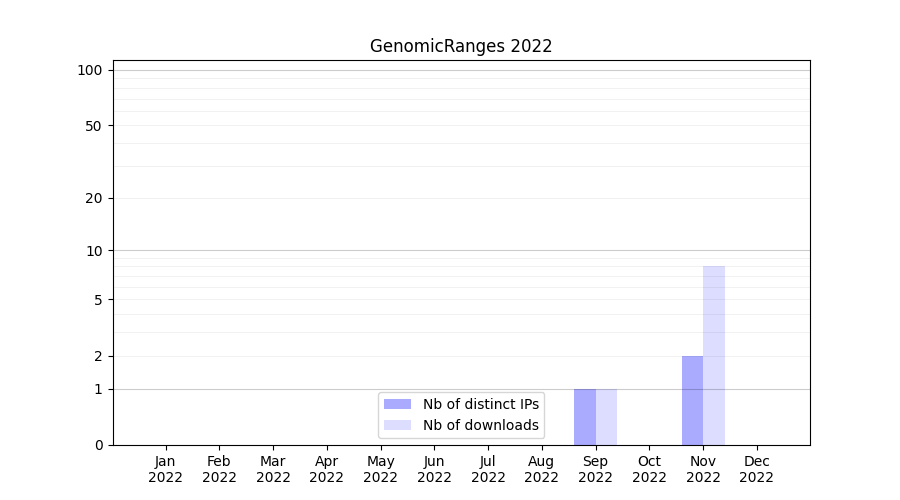Click the Dec 2022 x-axis label

coord(756,469)
